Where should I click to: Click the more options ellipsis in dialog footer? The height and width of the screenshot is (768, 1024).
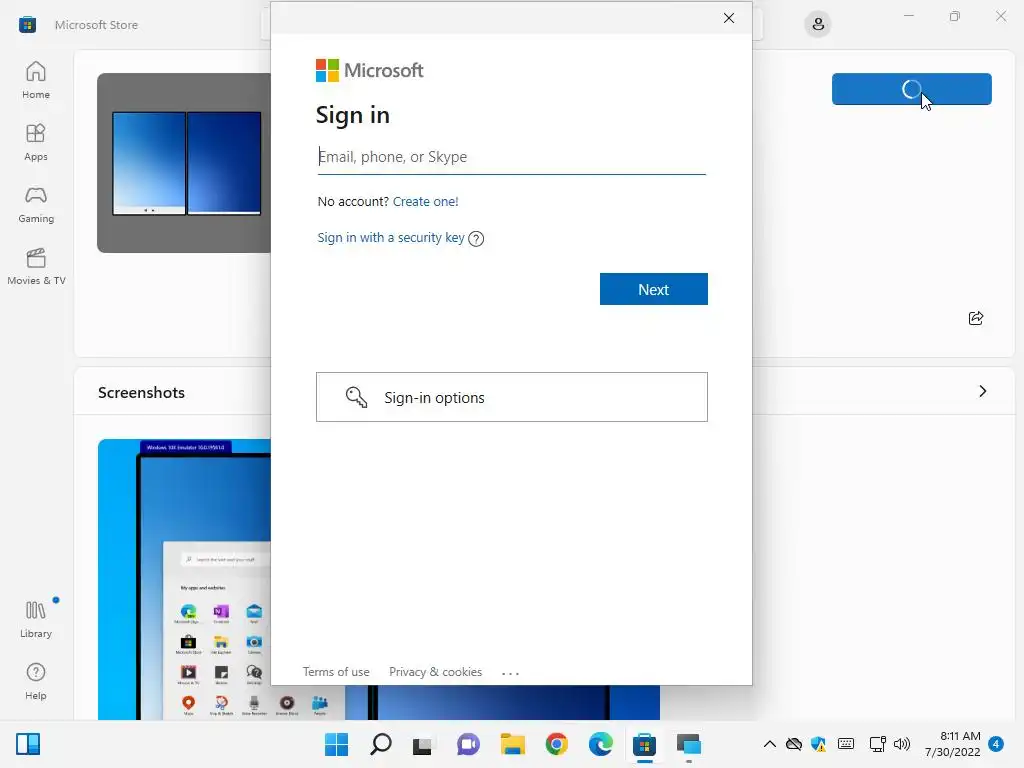[x=511, y=673]
